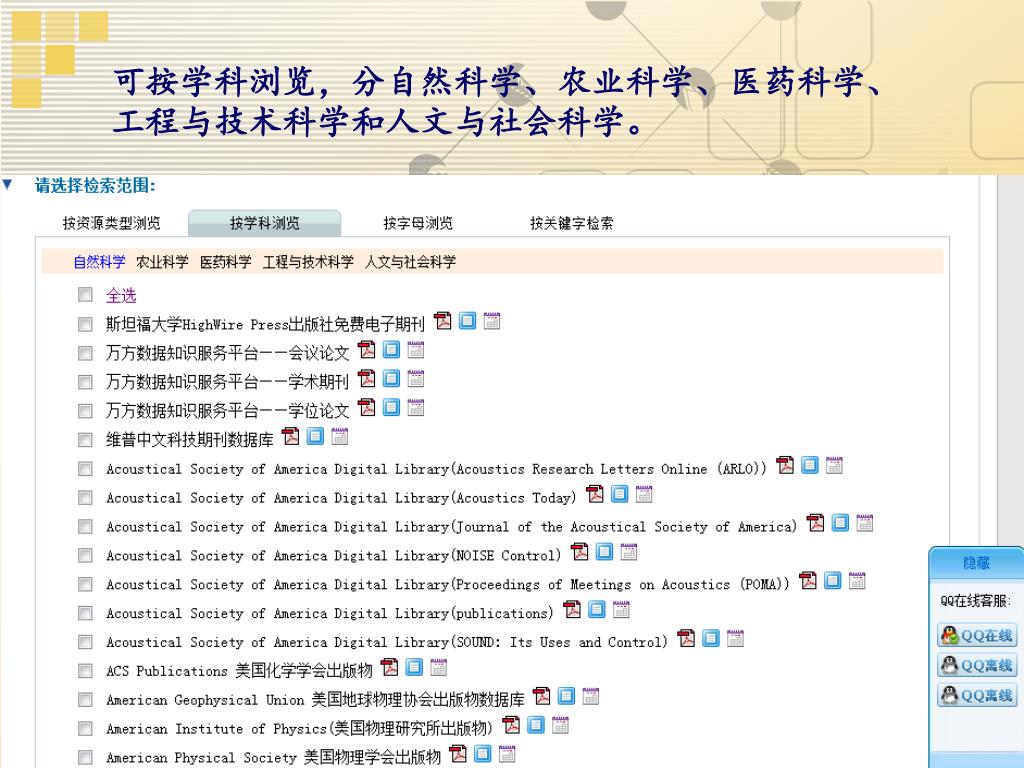Click American Institute of Physics row text

pyautogui.click(x=300, y=728)
